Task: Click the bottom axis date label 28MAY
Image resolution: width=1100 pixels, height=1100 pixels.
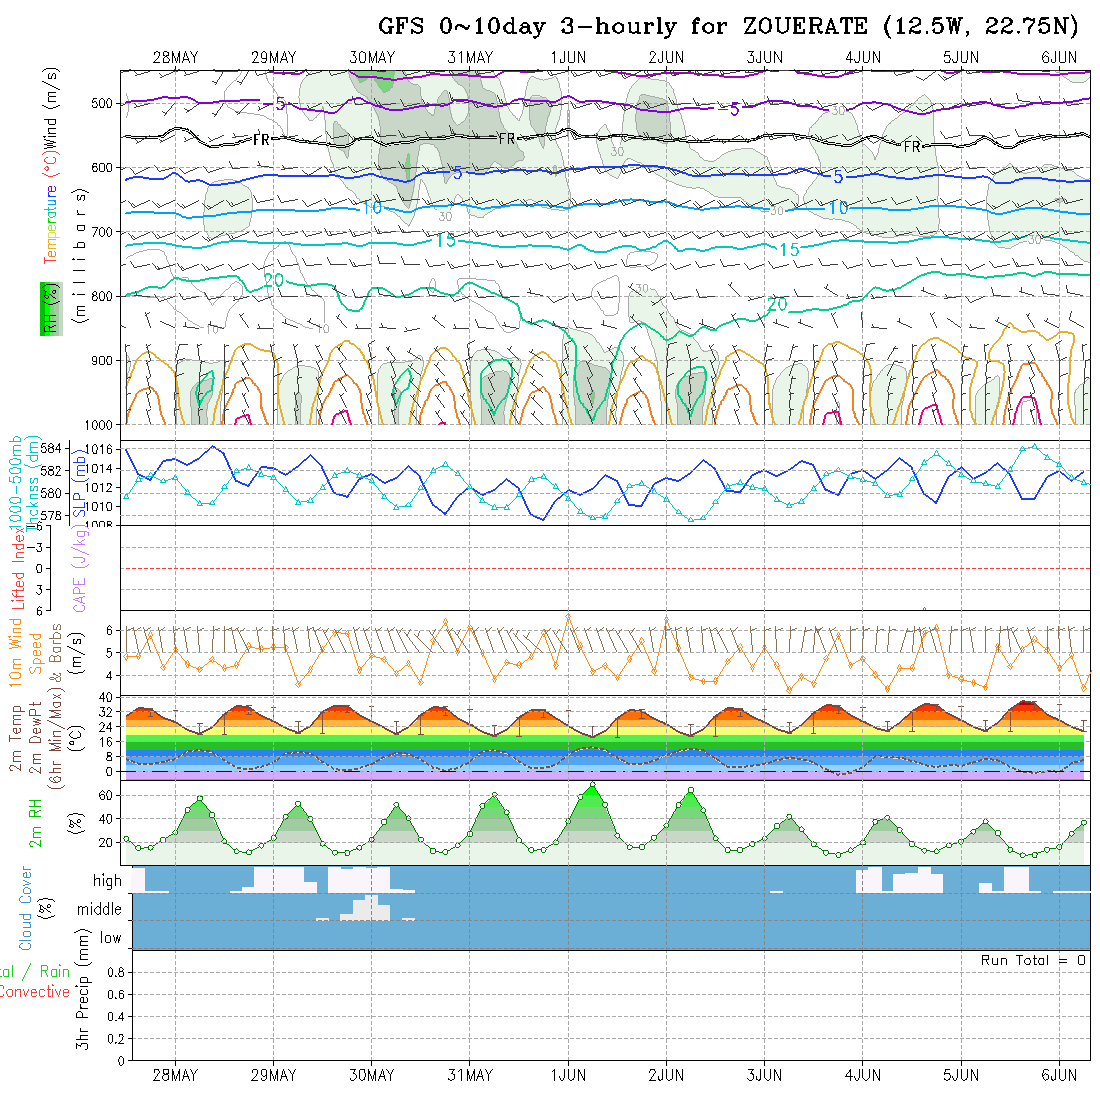Action: coord(175,1075)
